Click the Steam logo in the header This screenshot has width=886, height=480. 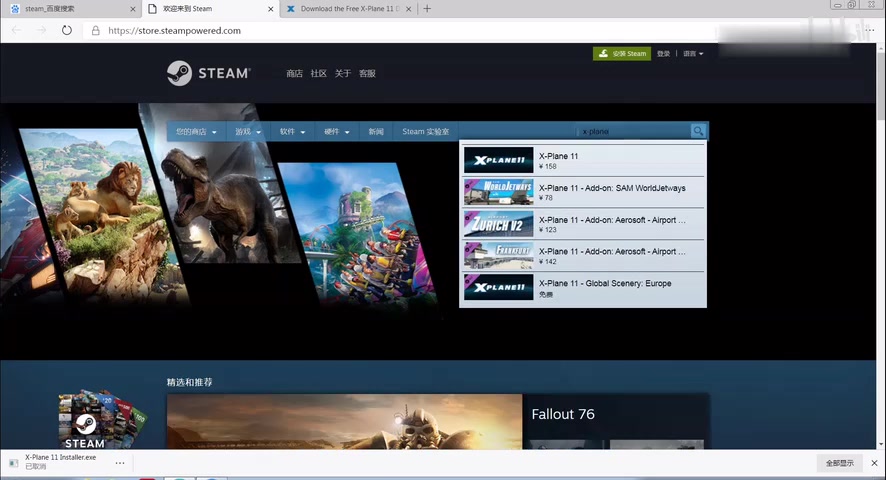point(209,73)
